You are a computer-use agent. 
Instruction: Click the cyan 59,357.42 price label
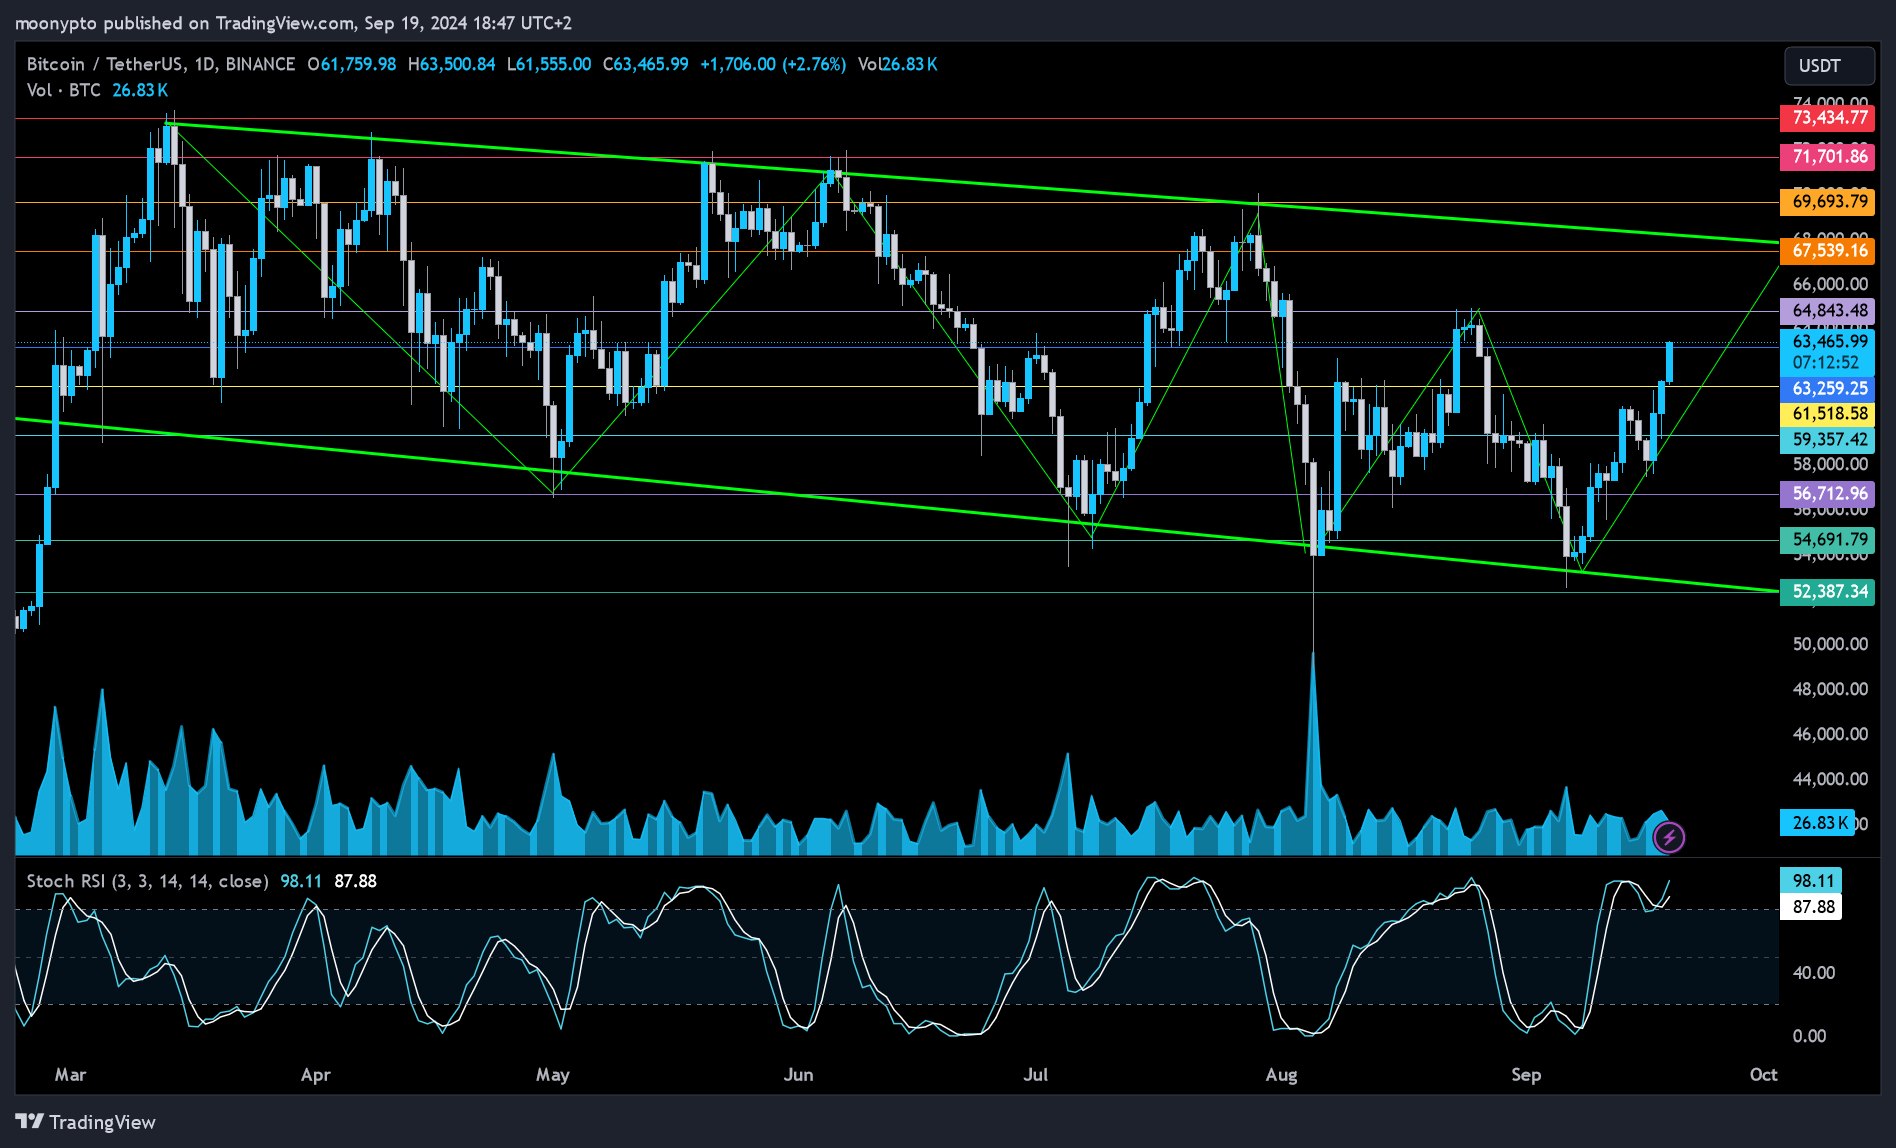[x=1829, y=440]
